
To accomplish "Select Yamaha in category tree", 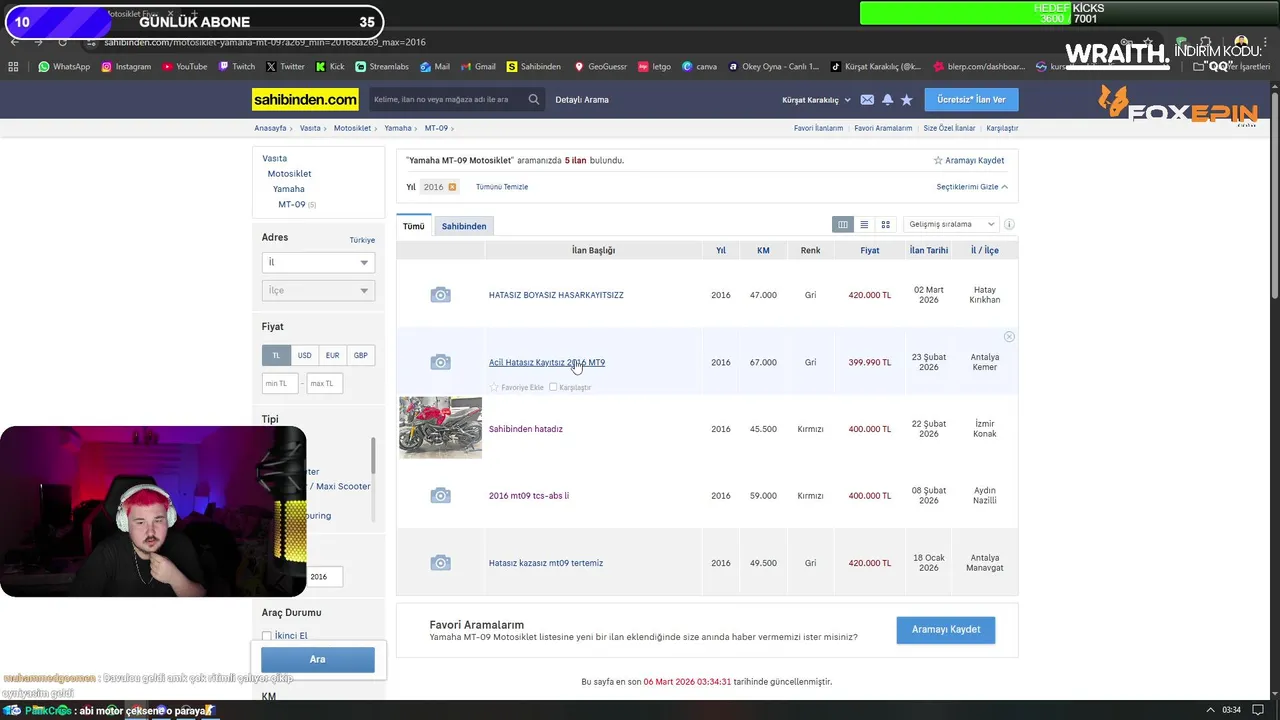I will click(289, 189).
